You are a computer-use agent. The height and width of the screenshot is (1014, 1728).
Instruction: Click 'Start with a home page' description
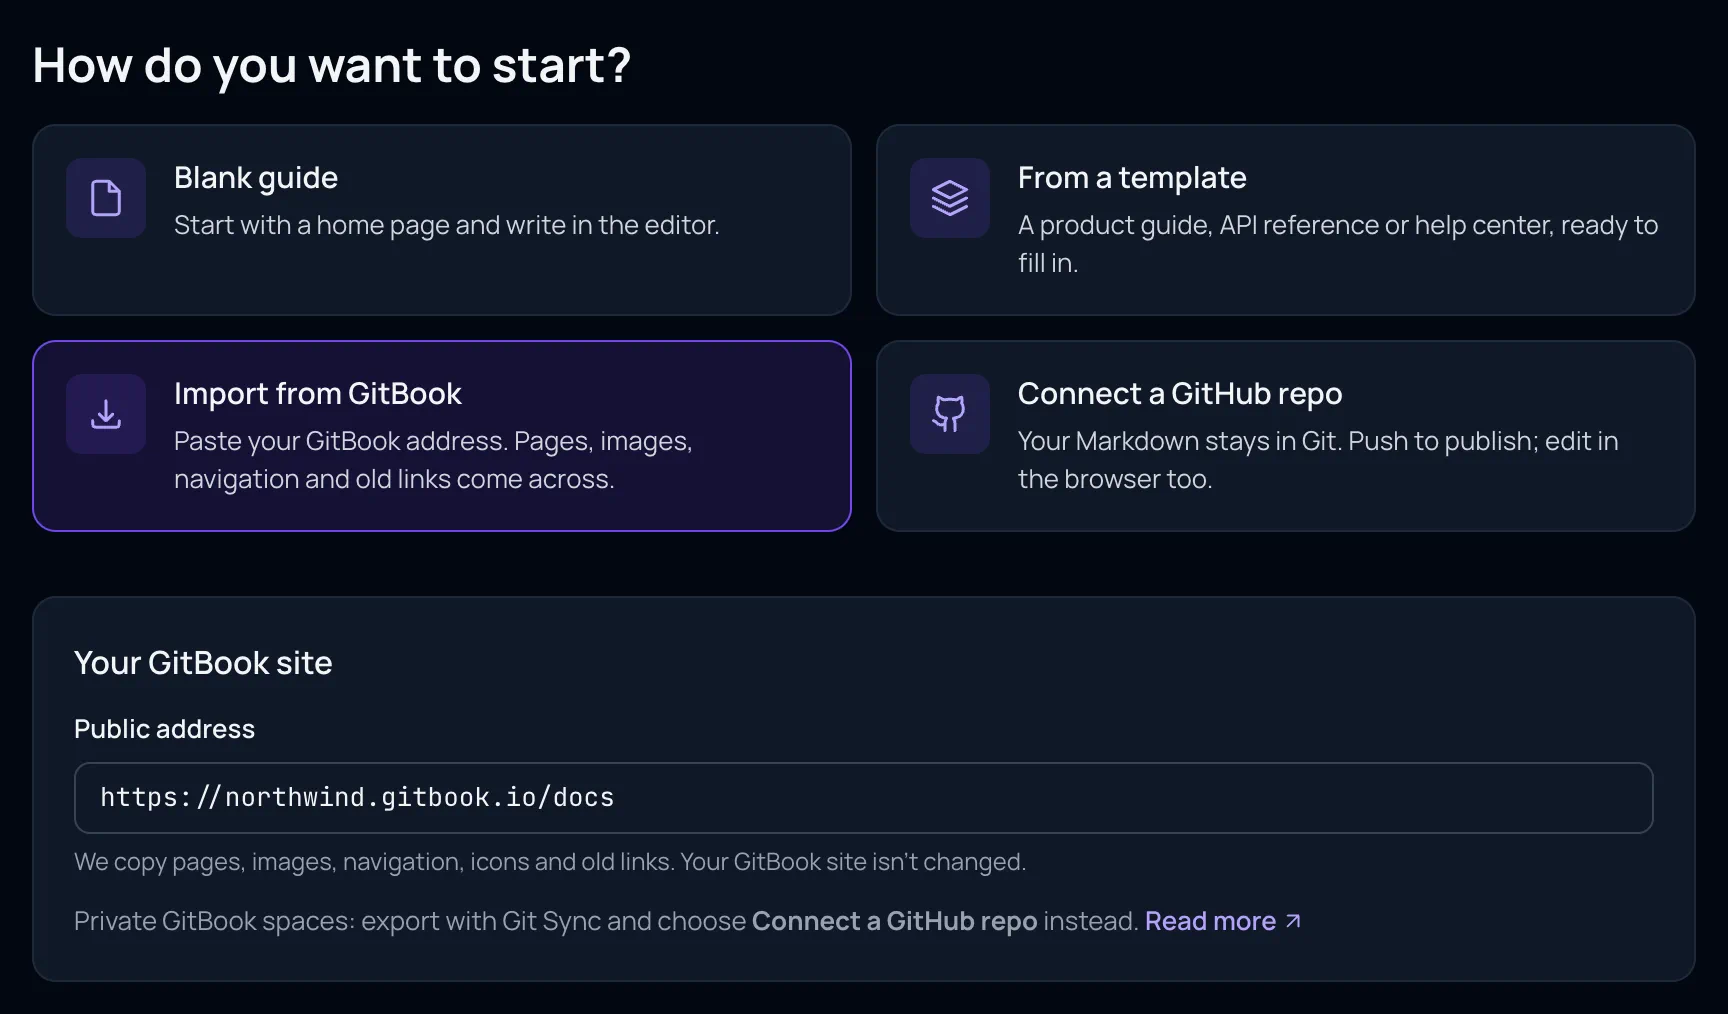tap(447, 225)
